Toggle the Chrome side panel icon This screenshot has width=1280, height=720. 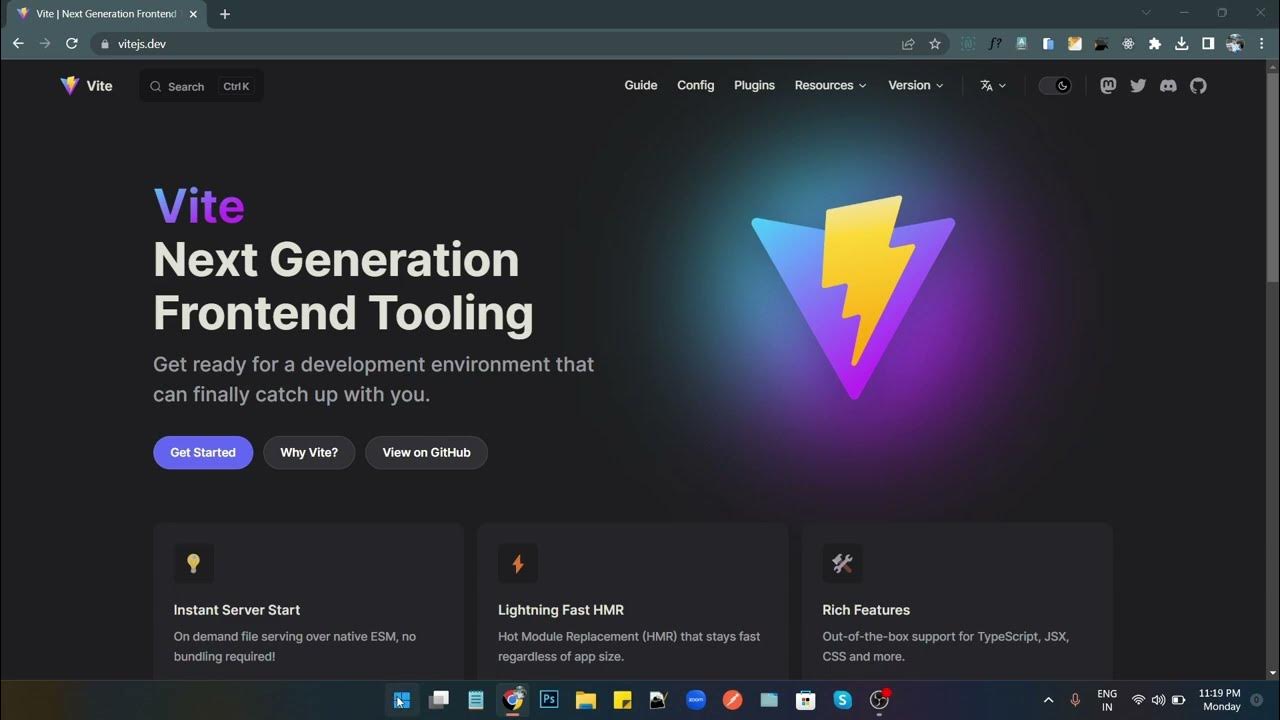pyautogui.click(x=1208, y=44)
